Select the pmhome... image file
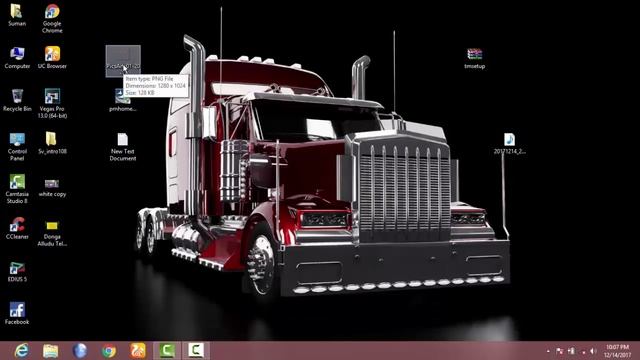This screenshot has width=640, height=360. [122, 100]
